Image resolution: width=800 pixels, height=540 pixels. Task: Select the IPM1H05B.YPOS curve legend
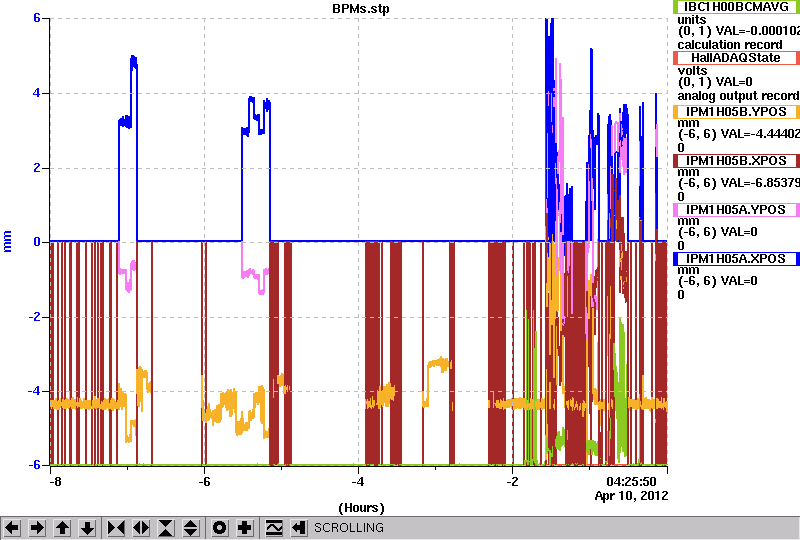click(x=736, y=112)
